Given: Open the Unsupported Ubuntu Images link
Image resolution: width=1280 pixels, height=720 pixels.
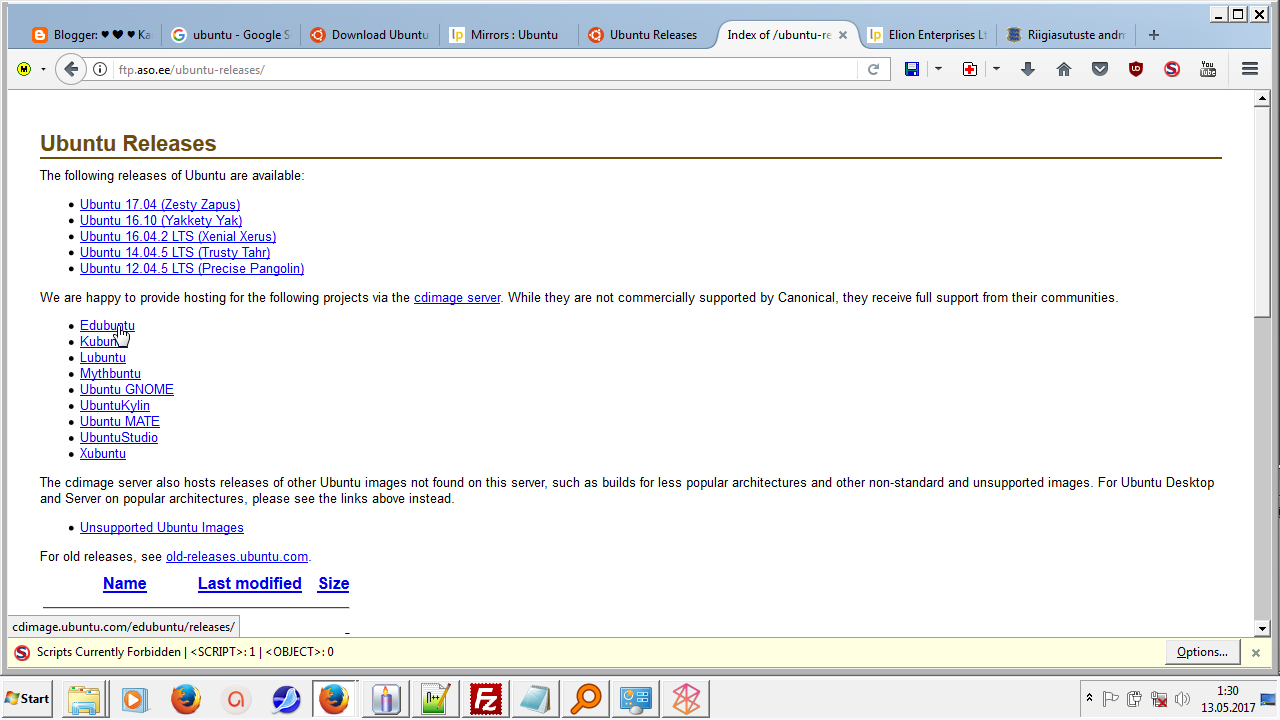Looking at the screenshot, I should click(162, 528).
